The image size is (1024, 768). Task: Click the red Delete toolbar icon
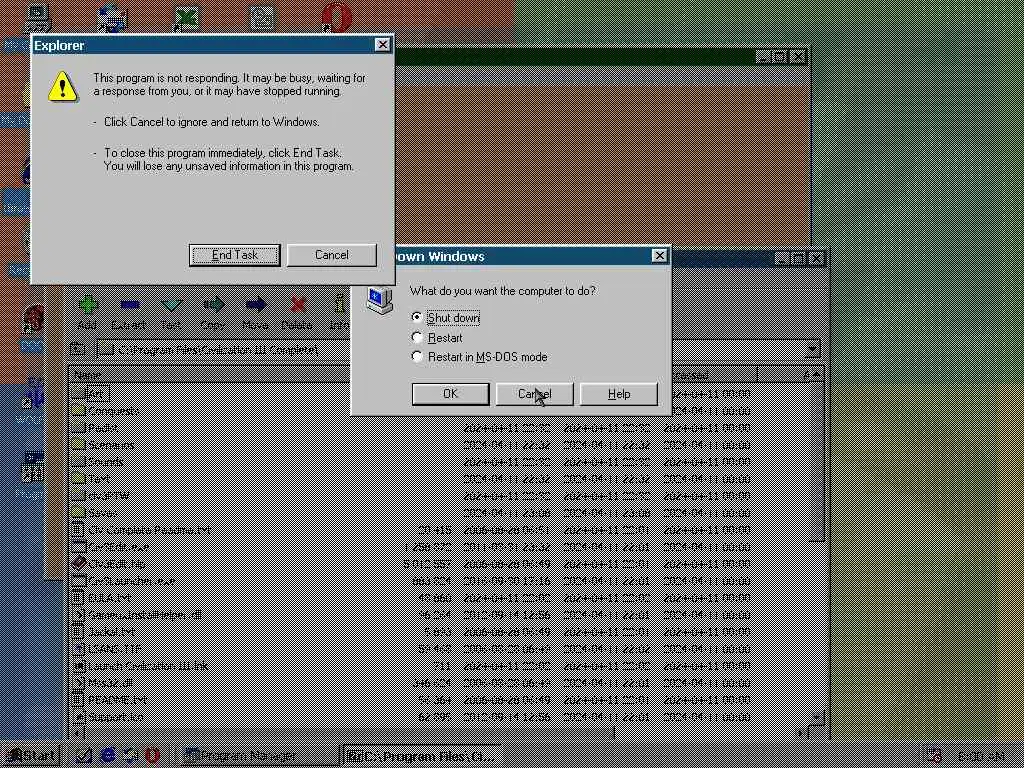(x=297, y=305)
